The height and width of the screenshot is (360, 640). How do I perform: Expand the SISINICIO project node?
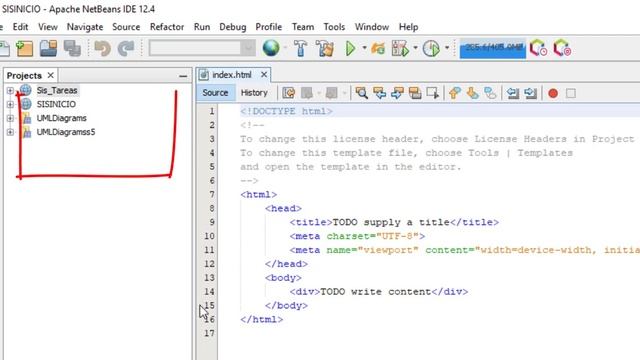click(10, 104)
